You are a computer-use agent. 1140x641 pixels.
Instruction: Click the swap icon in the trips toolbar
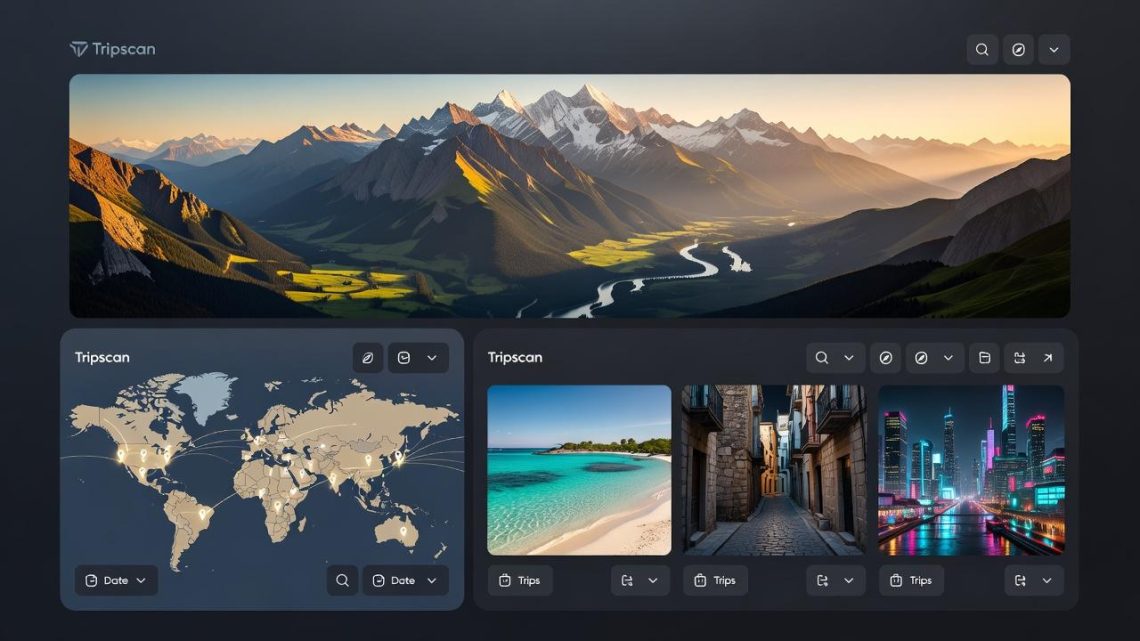tap(1019, 358)
